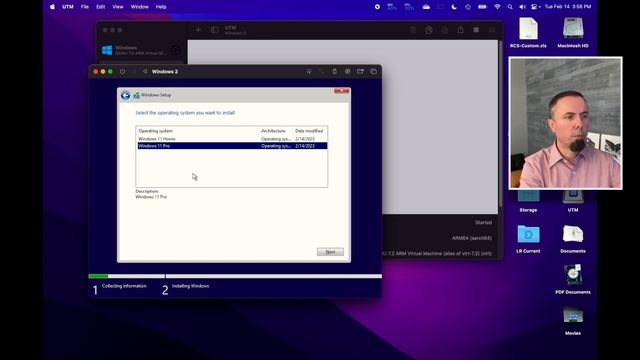Image resolution: width=640 pixels, height=360 pixels.
Task: Select the Windows 11 Pro row
Action: (x=232, y=146)
